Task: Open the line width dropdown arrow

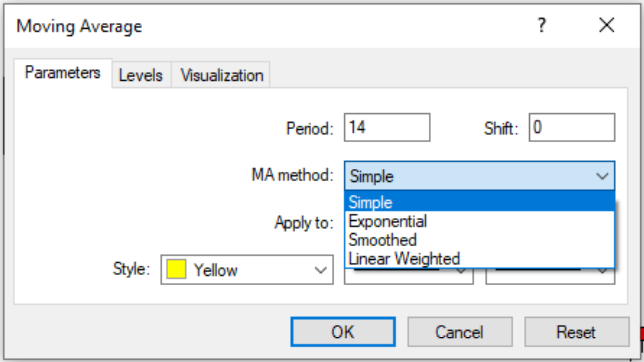Action: 603,271
